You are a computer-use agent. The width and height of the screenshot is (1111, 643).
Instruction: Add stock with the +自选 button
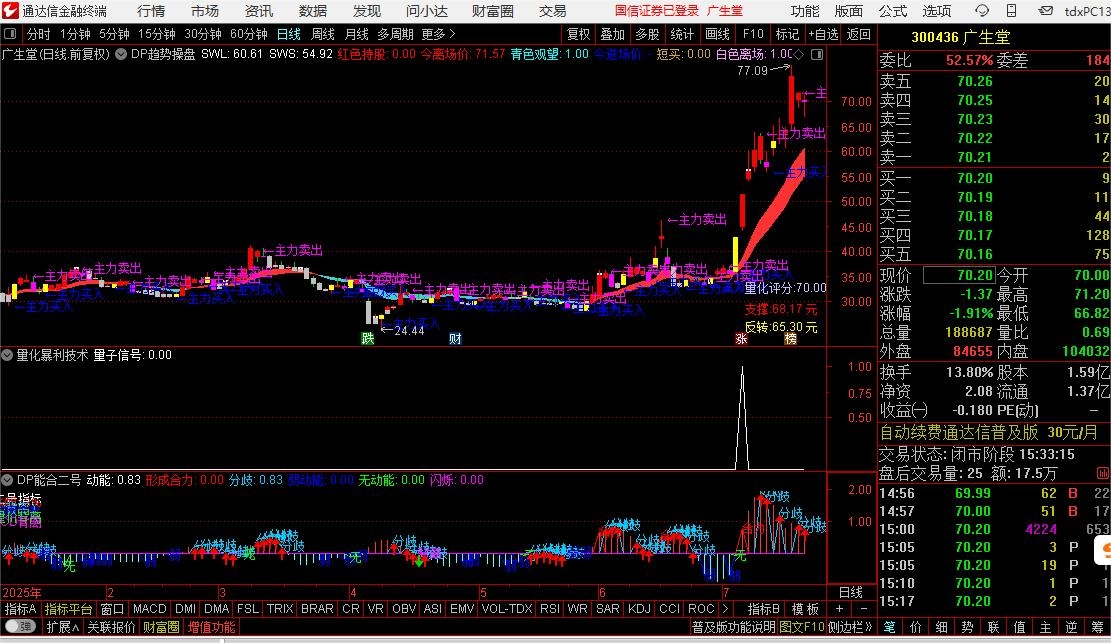pyautogui.click(x=823, y=34)
